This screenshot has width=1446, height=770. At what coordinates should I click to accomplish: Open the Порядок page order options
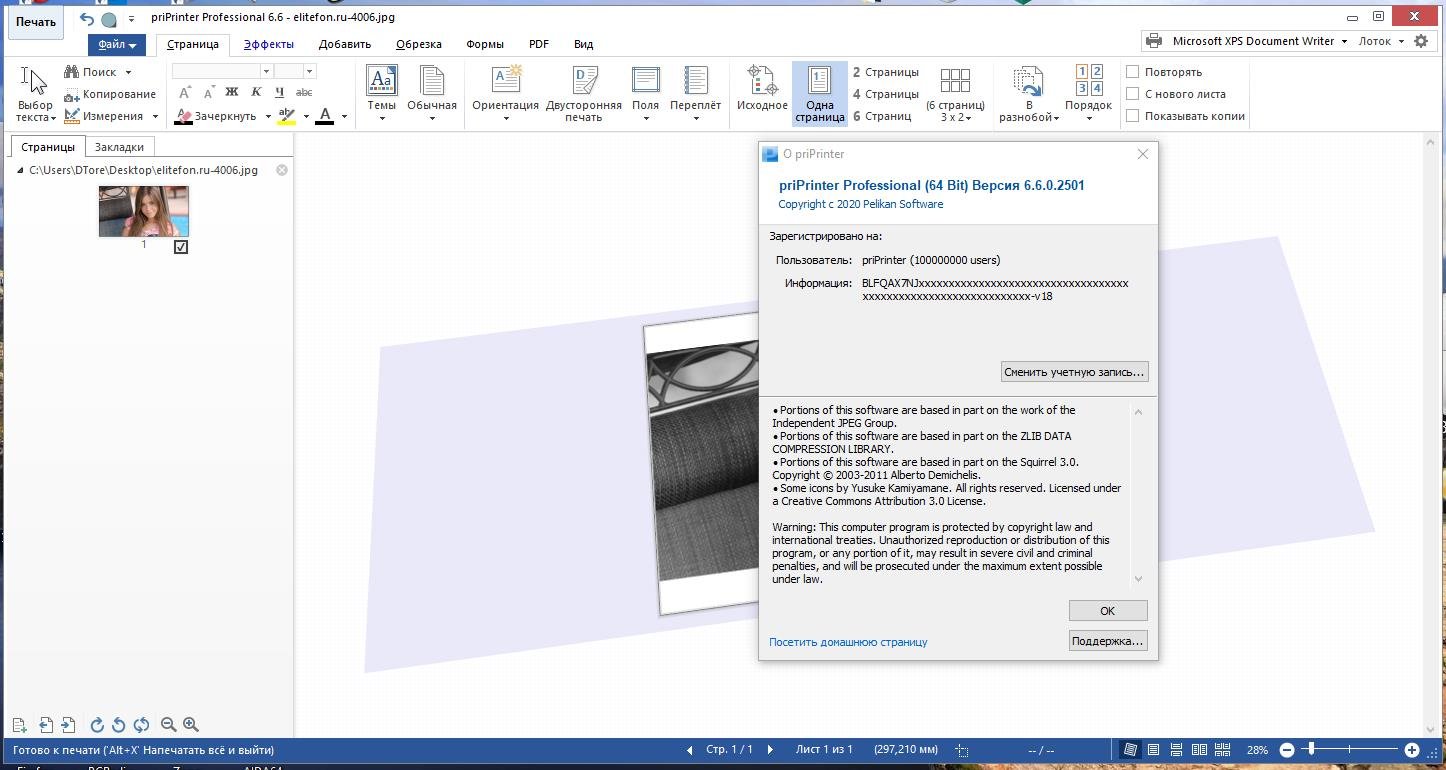(1088, 93)
